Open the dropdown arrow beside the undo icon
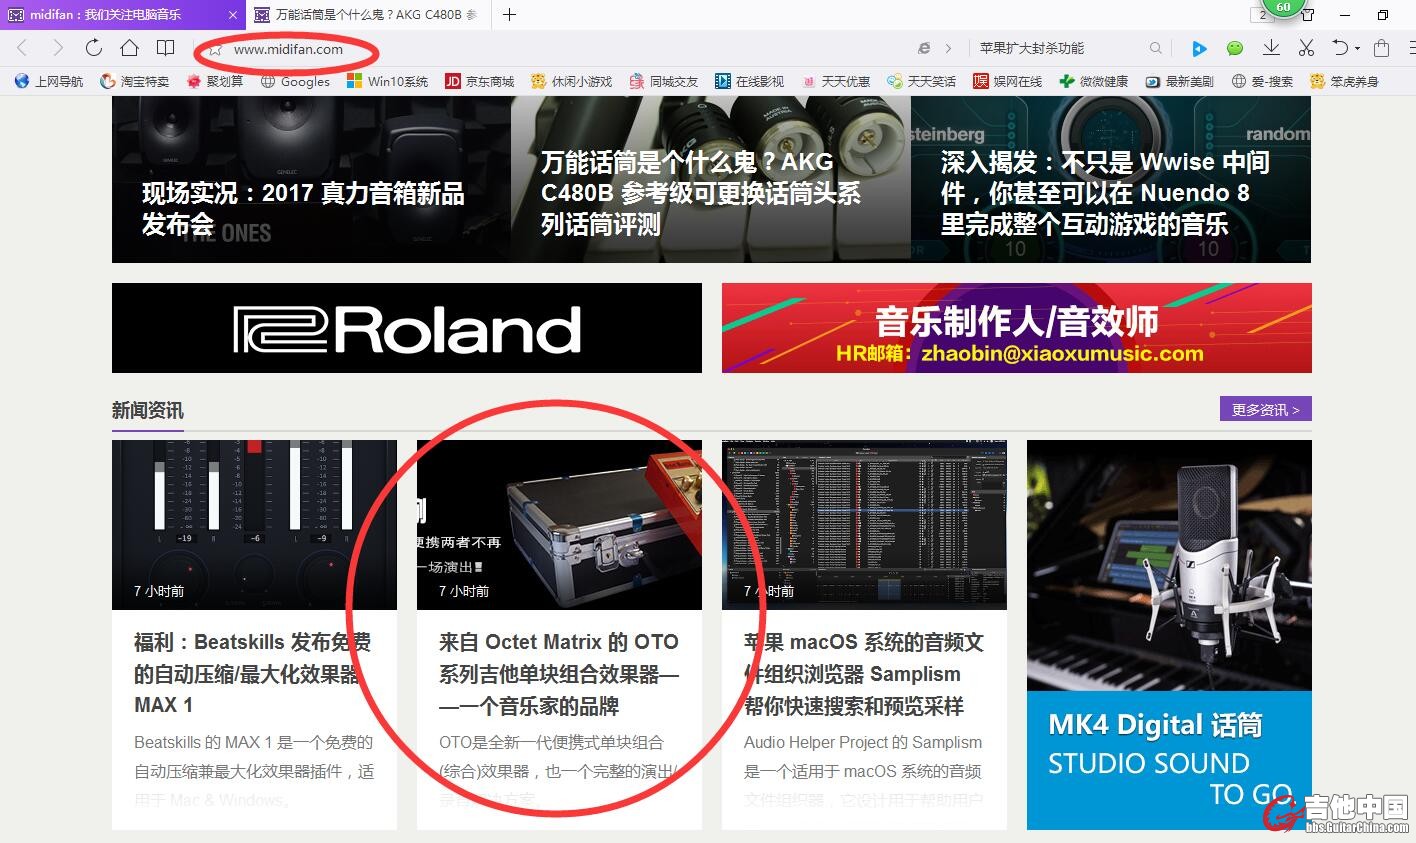The height and width of the screenshot is (843, 1416). coord(1357,48)
